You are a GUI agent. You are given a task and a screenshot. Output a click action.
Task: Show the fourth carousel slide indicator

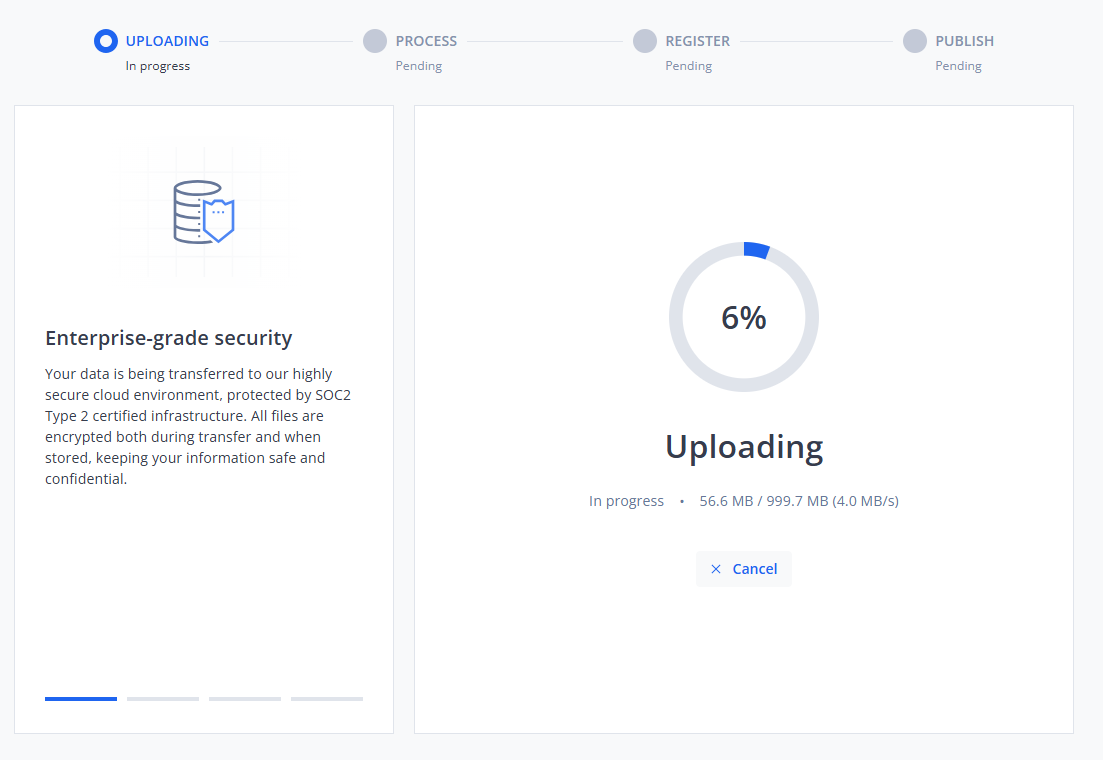pyautogui.click(x=327, y=698)
